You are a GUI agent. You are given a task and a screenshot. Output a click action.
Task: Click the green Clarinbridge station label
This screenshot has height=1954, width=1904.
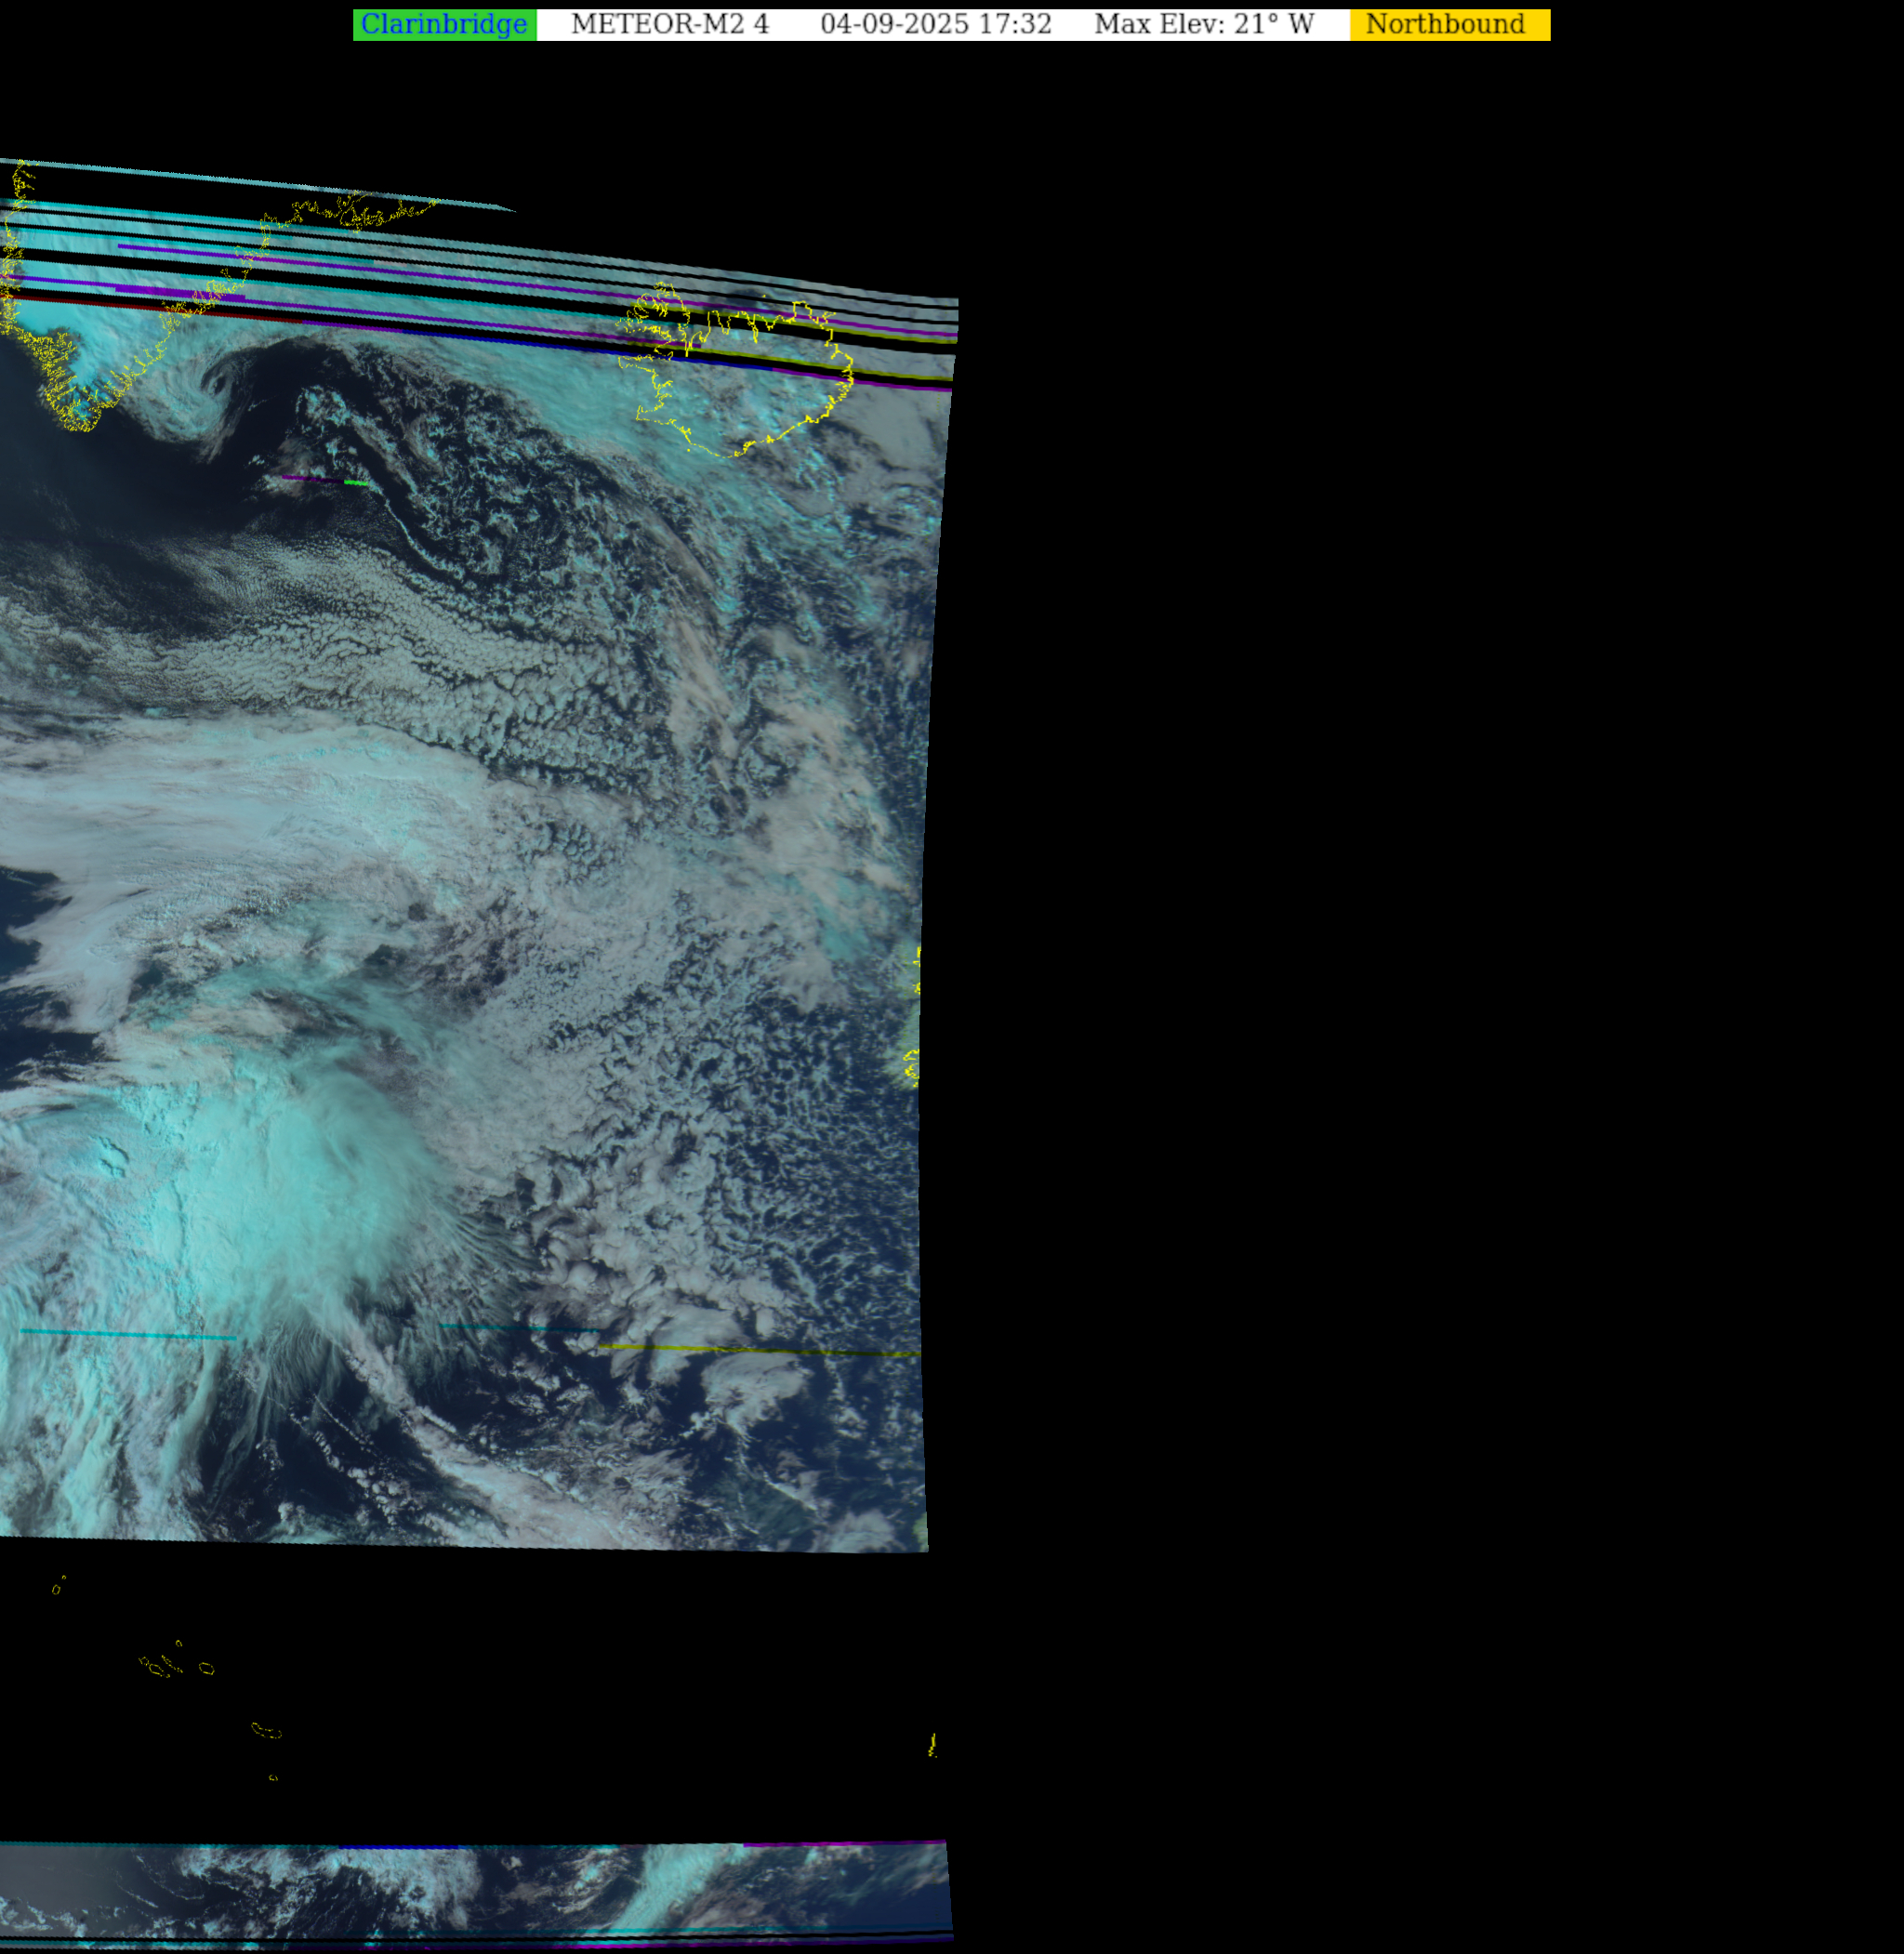[444, 25]
